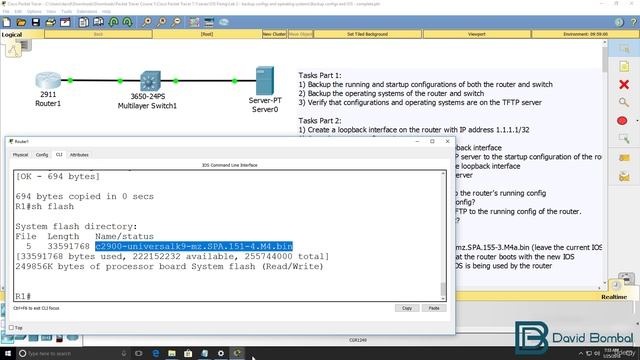Click the Paste toolbar icon
640x360 pixels.
pos(98,22)
